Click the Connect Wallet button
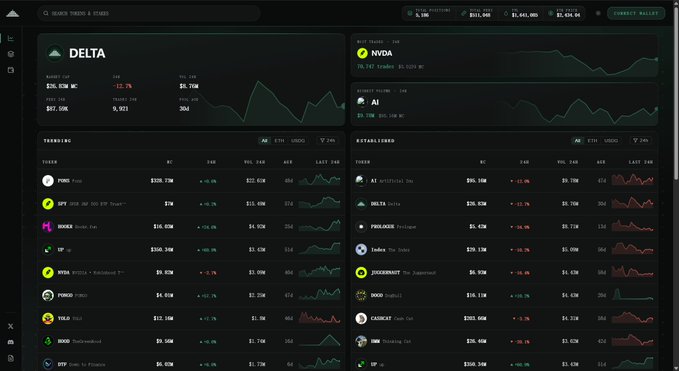This screenshot has width=679, height=371. point(636,13)
